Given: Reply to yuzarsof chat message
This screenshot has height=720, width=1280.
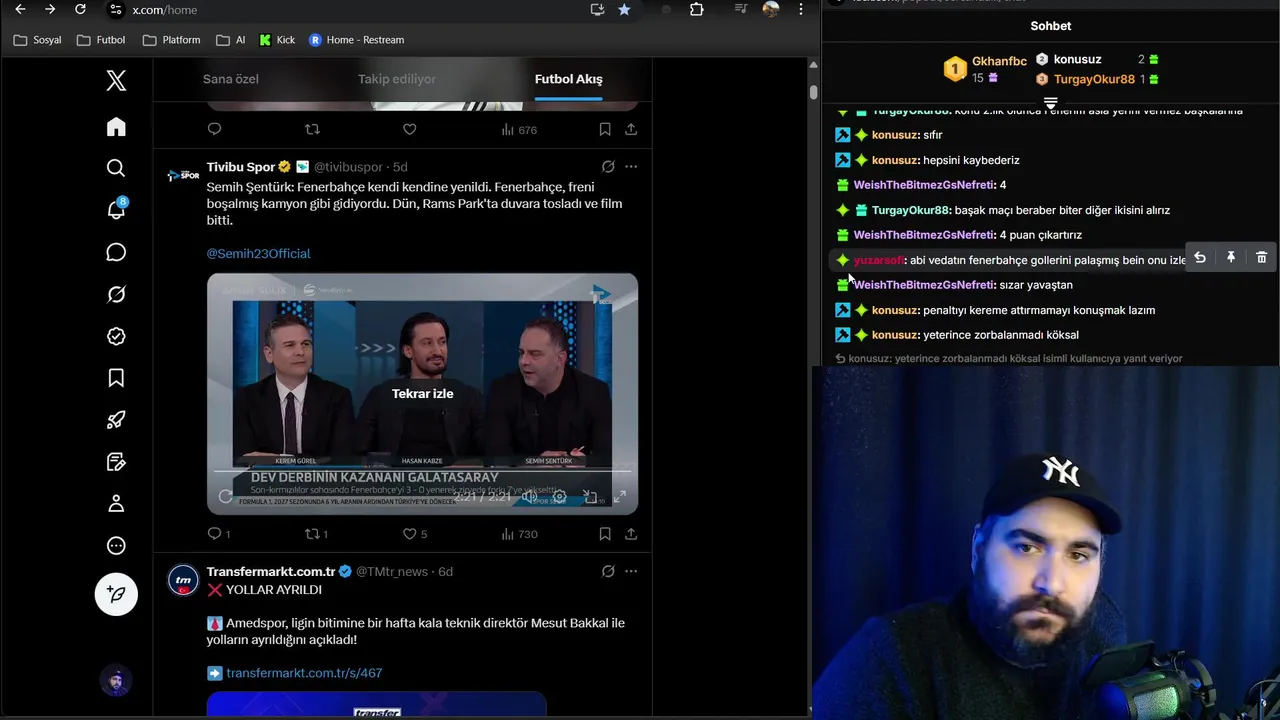Looking at the screenshot, I should tap(1200, 258).
